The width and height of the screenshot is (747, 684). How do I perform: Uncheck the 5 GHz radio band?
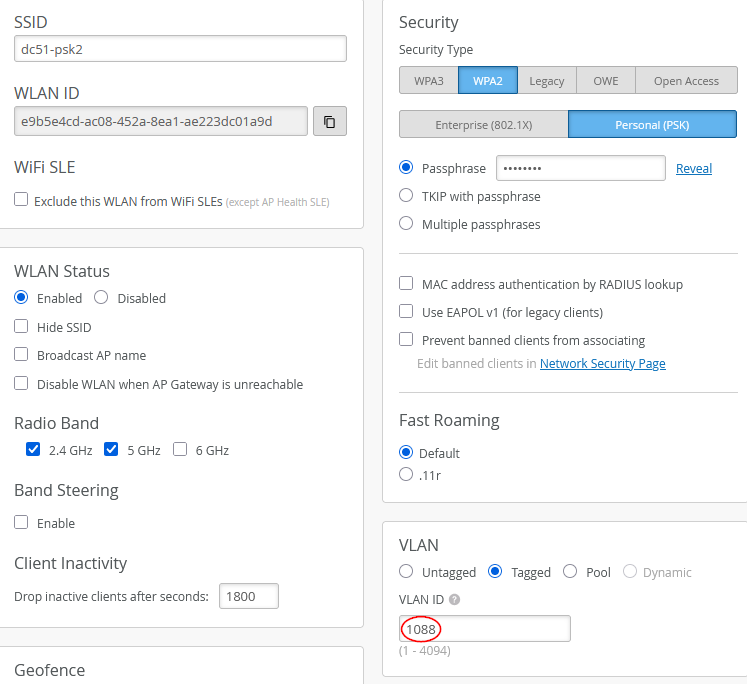pos(111,449)
